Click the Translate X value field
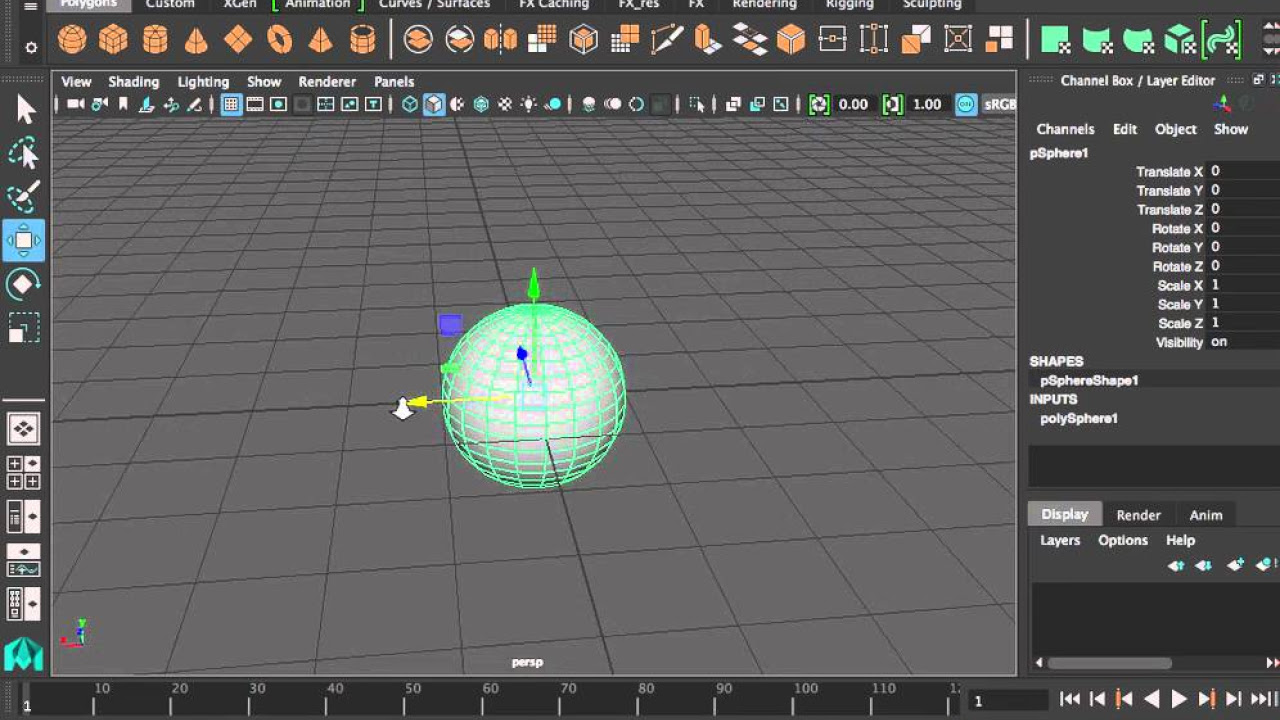The width and height of the screenshot is (1280, 720). [1240, 171]
